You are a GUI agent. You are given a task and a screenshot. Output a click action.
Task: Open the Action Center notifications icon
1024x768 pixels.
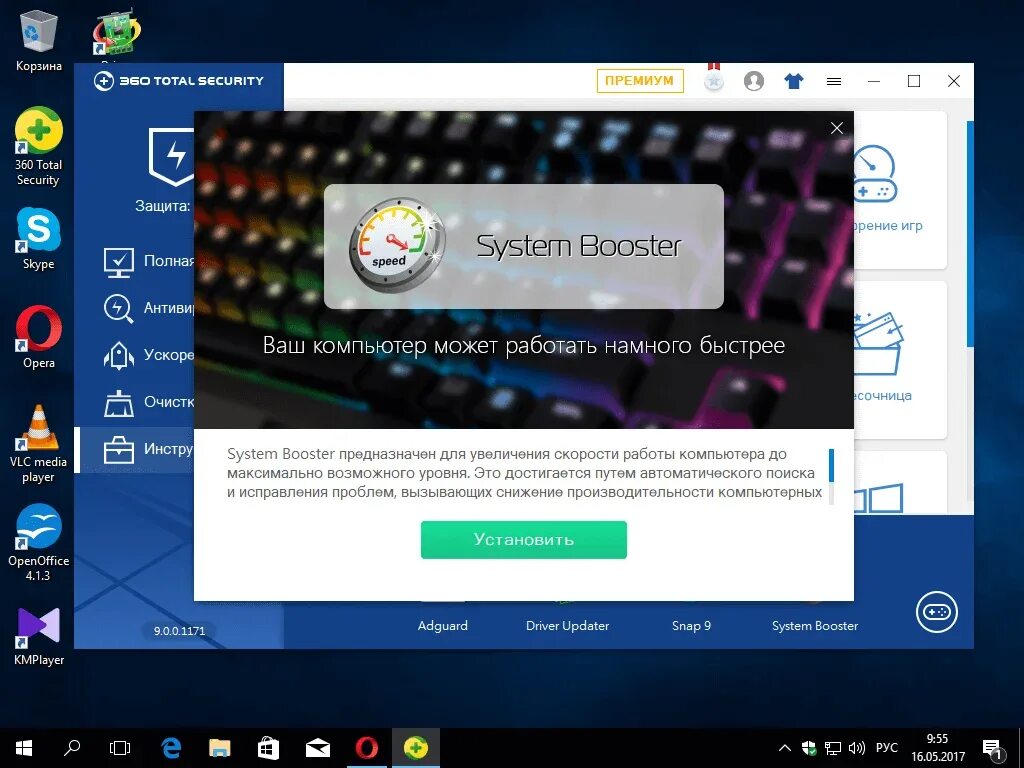click(993, 749)
